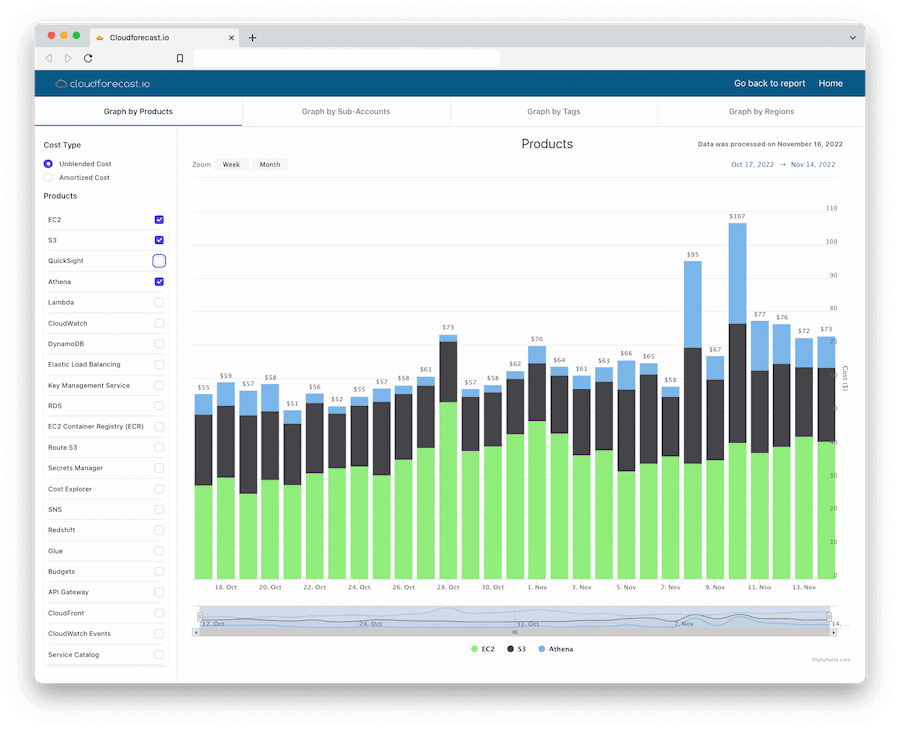Click navigator scrollbar left arrow

pyautogui.click(x=196, y=632)
